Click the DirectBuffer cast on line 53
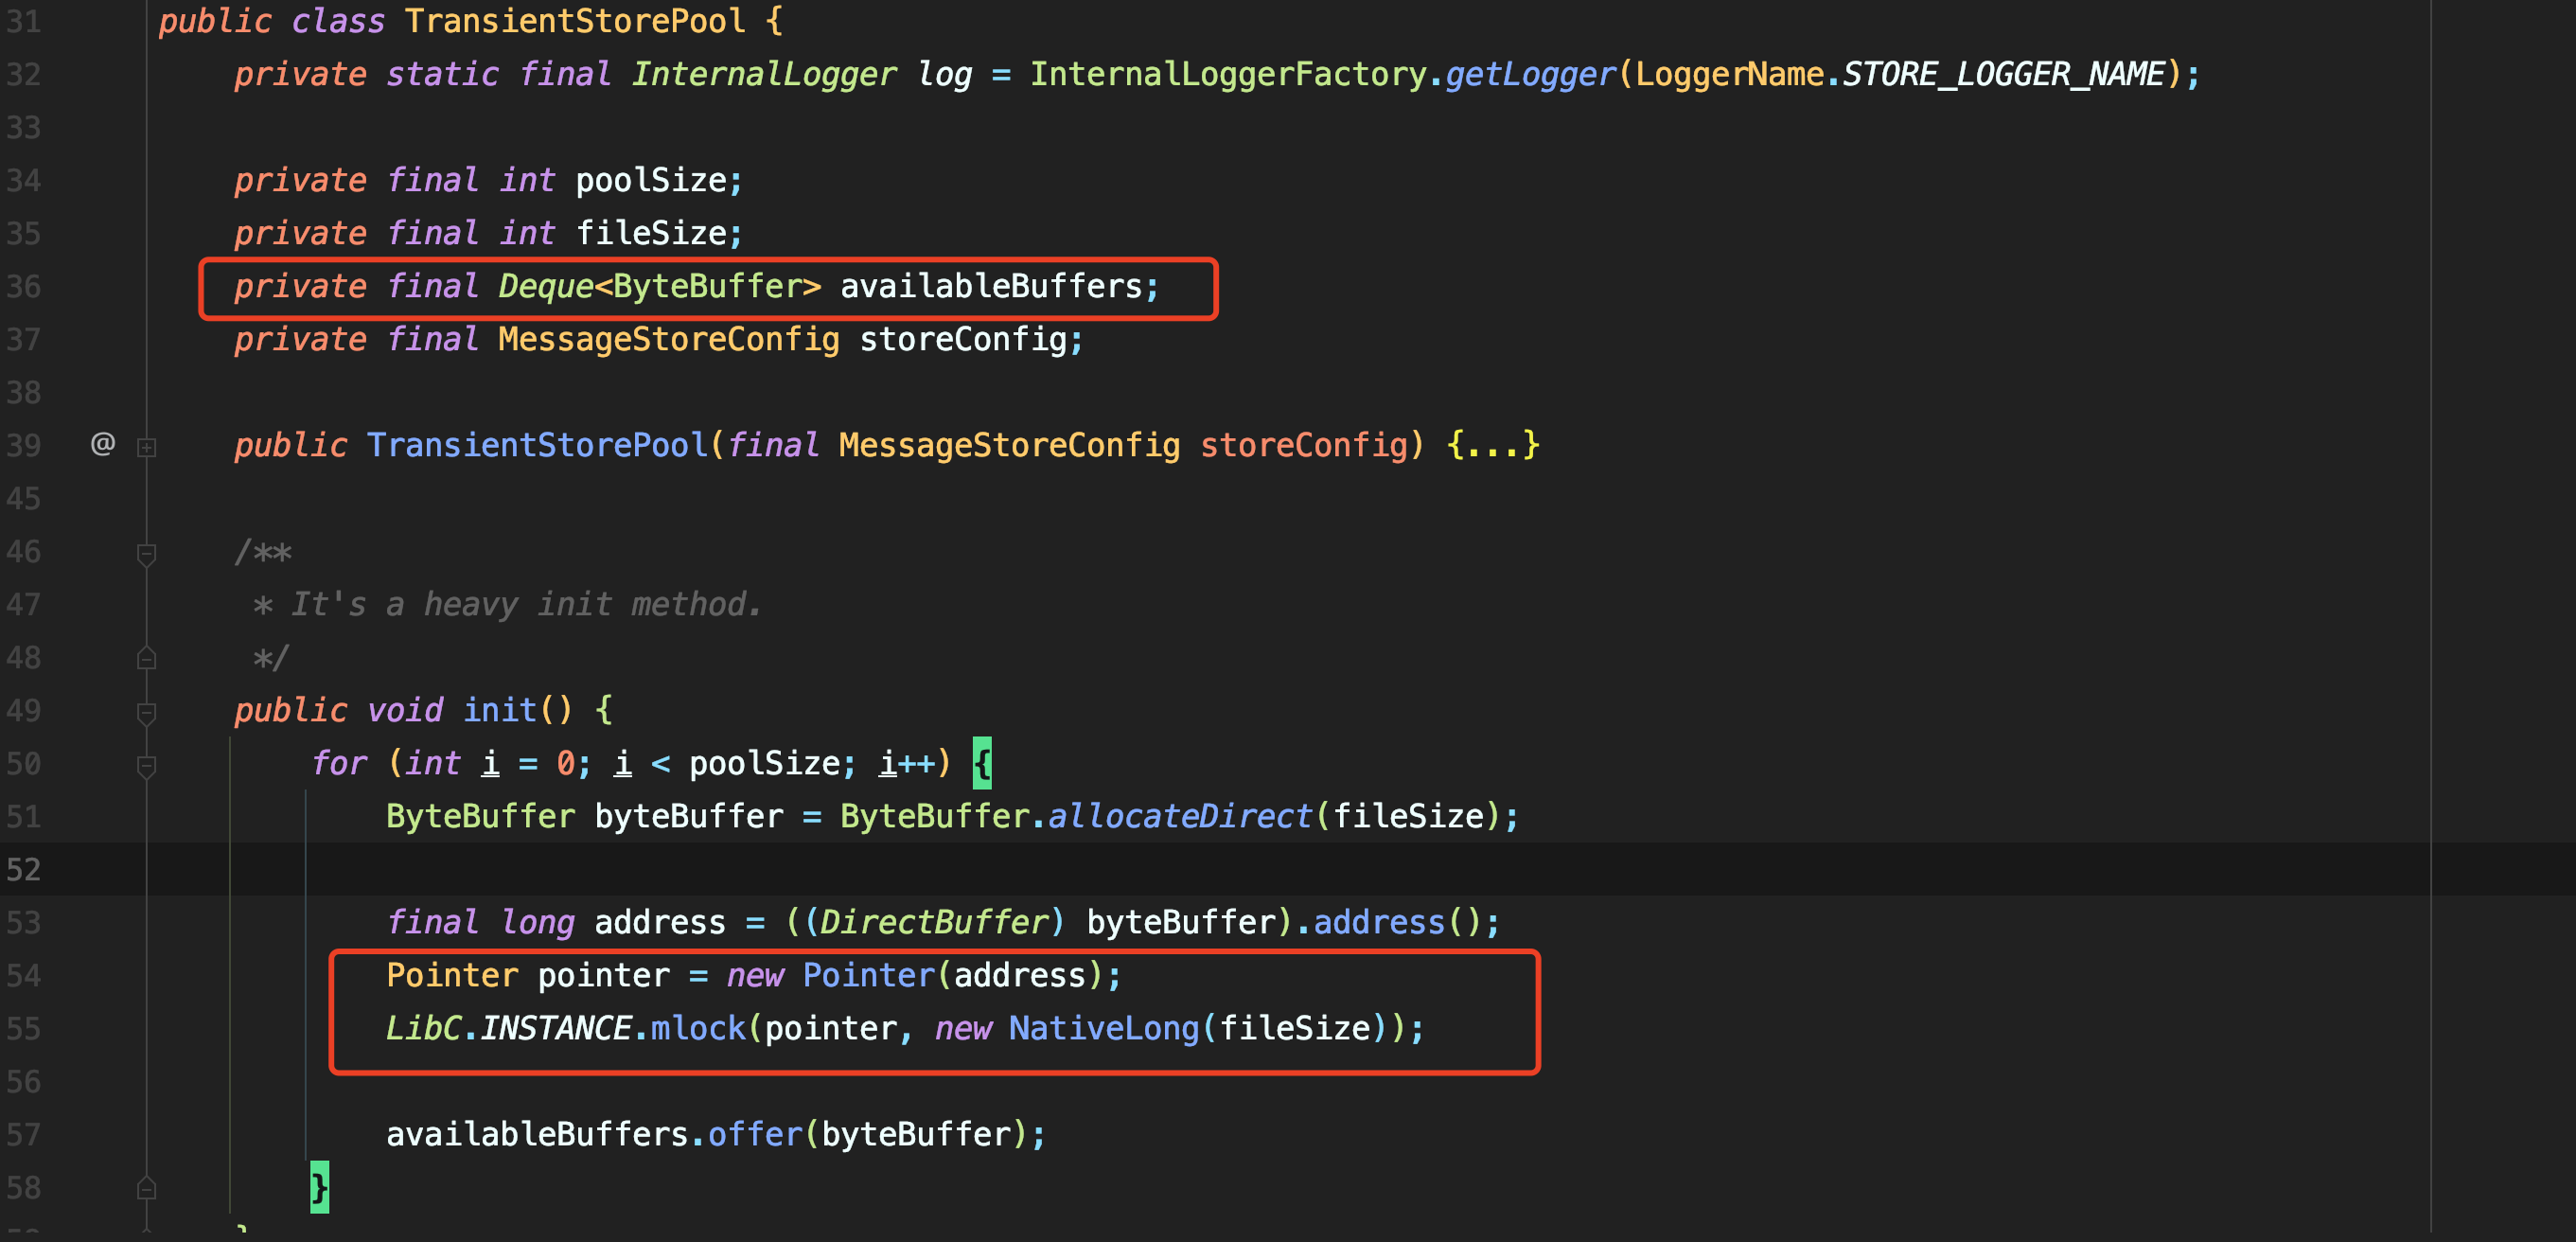Image resolution: width=2576 pixels, height=1242 pixels. pos(934,922)
